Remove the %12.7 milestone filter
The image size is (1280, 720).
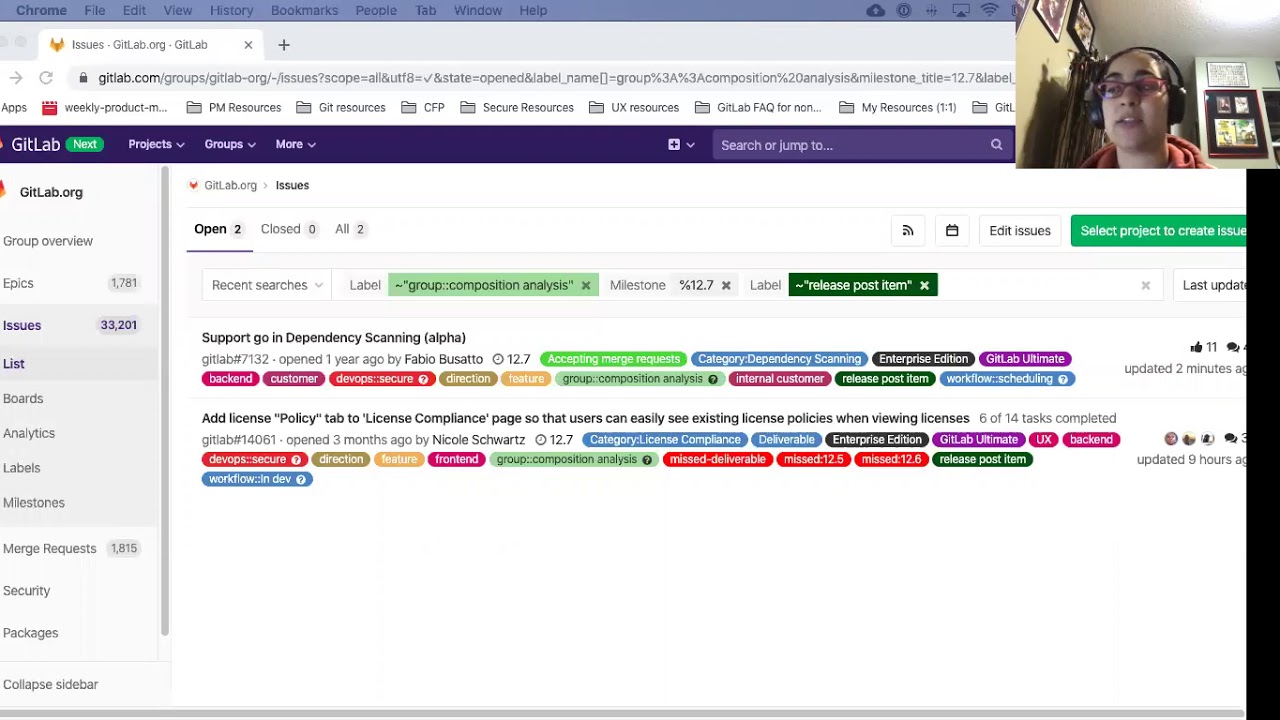(726, 286)
